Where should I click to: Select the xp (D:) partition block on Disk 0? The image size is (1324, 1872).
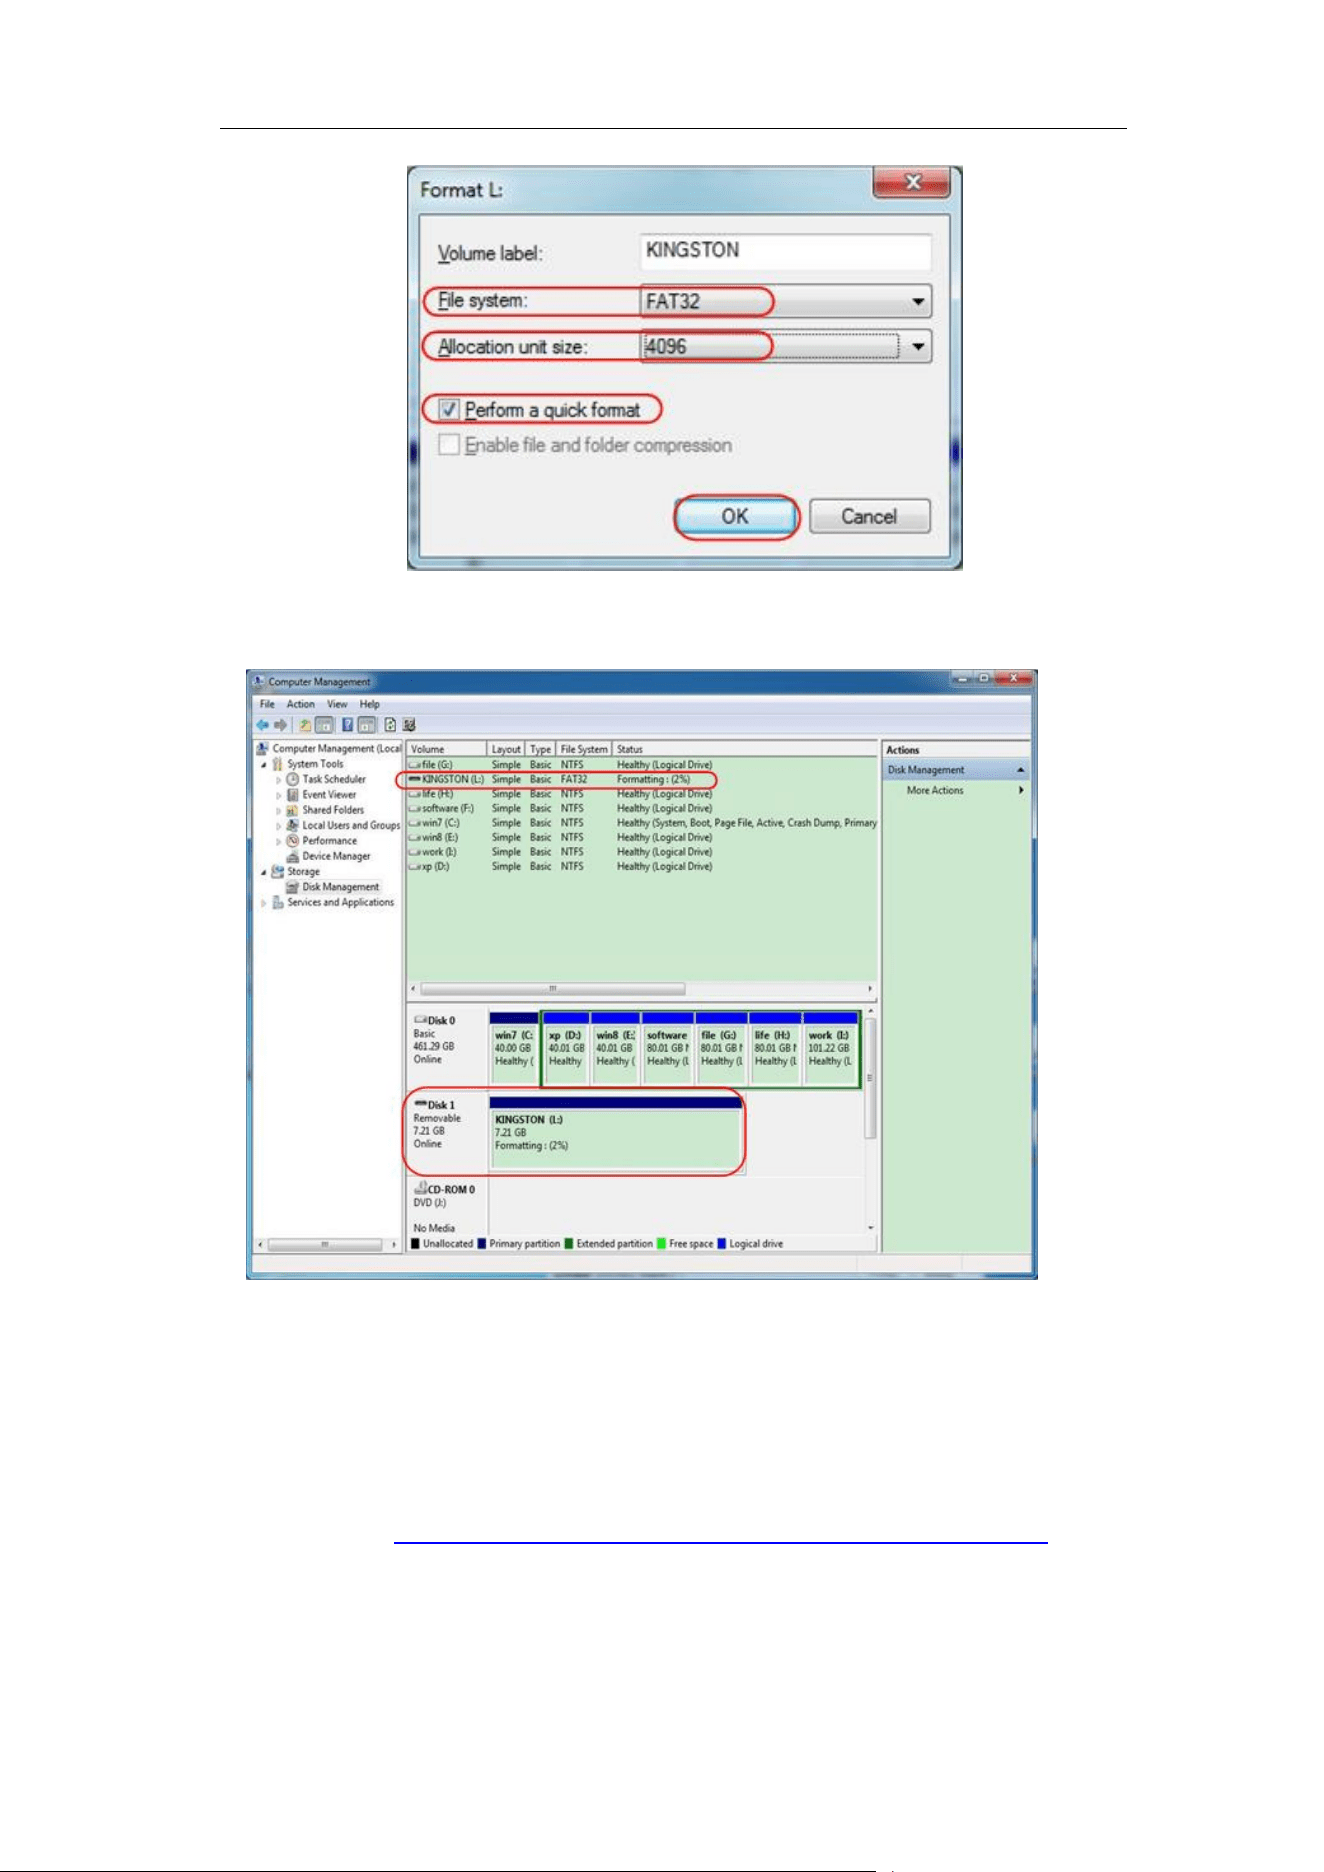565,1048
